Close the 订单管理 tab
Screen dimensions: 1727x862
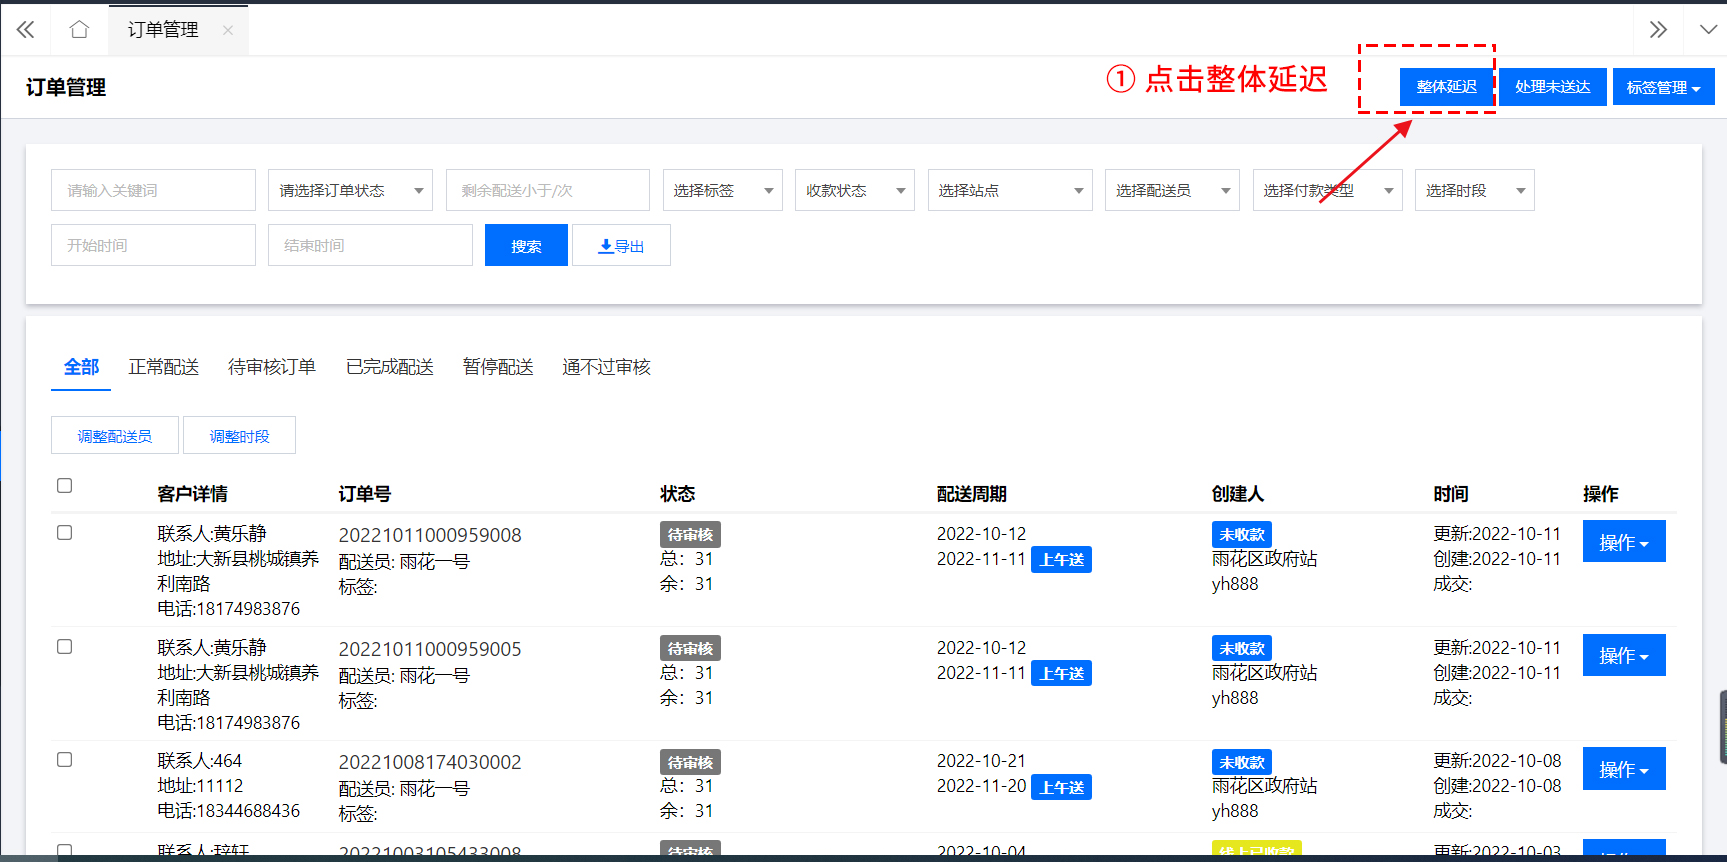click(228, 30)
